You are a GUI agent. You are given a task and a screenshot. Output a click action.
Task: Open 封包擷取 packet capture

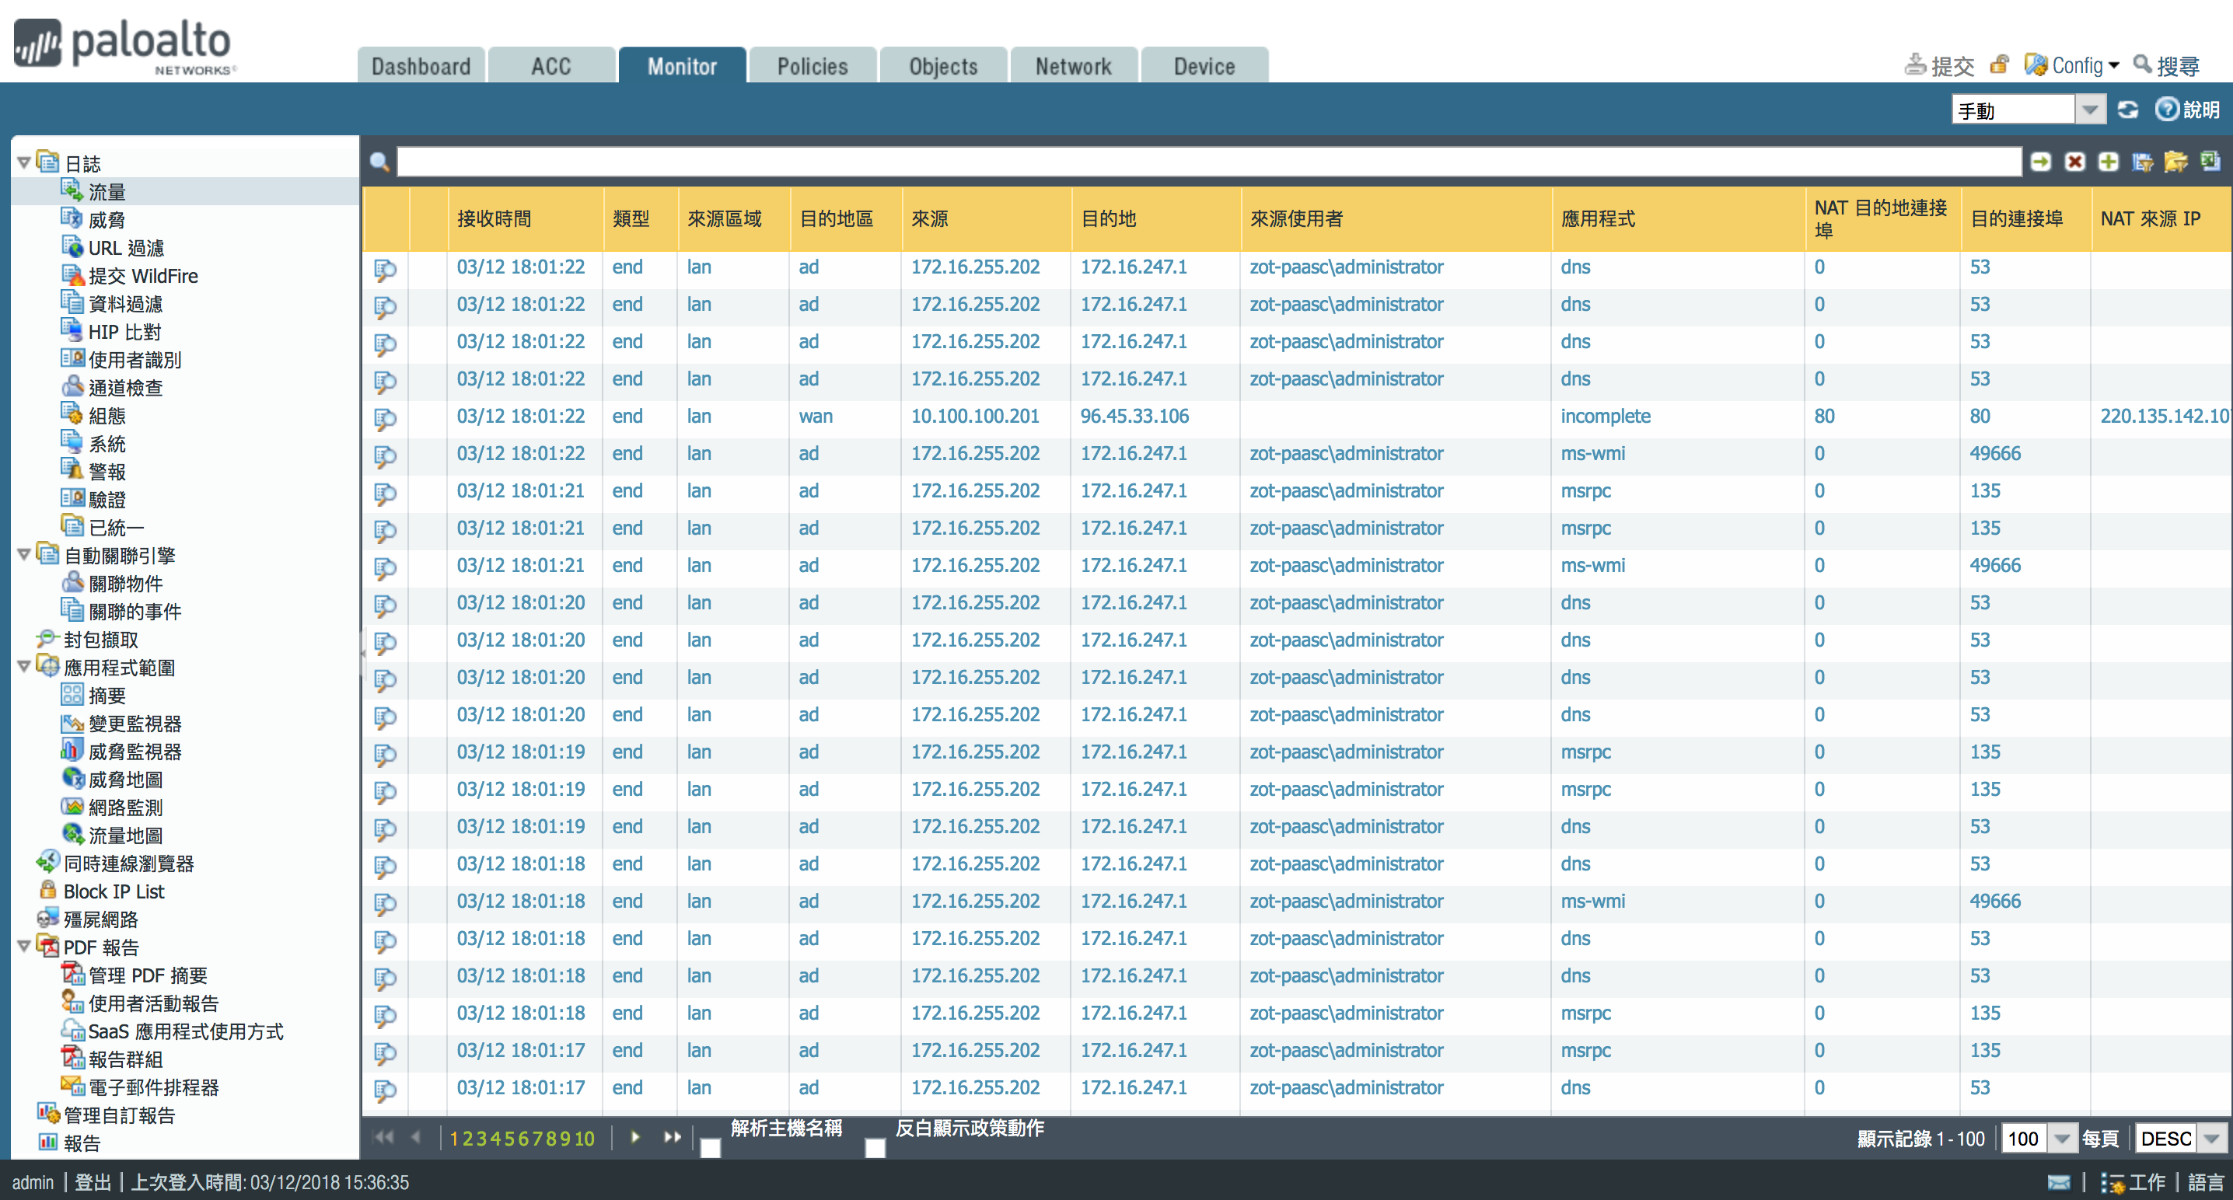100,639
